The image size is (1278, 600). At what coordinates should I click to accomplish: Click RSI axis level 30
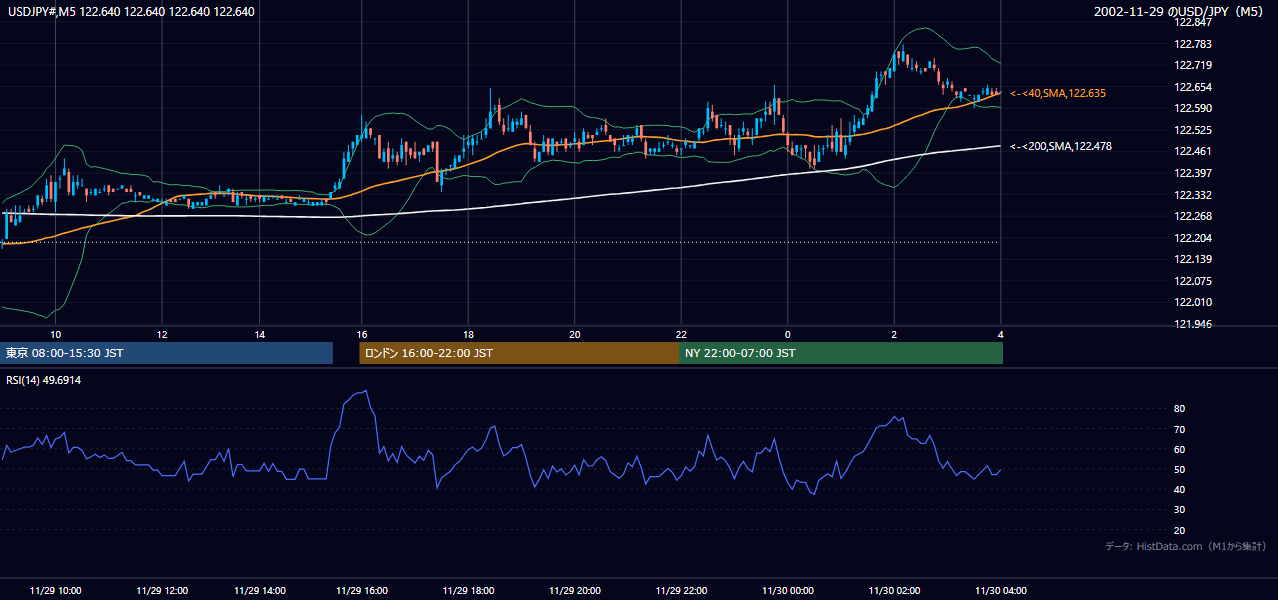point(1180,509)
